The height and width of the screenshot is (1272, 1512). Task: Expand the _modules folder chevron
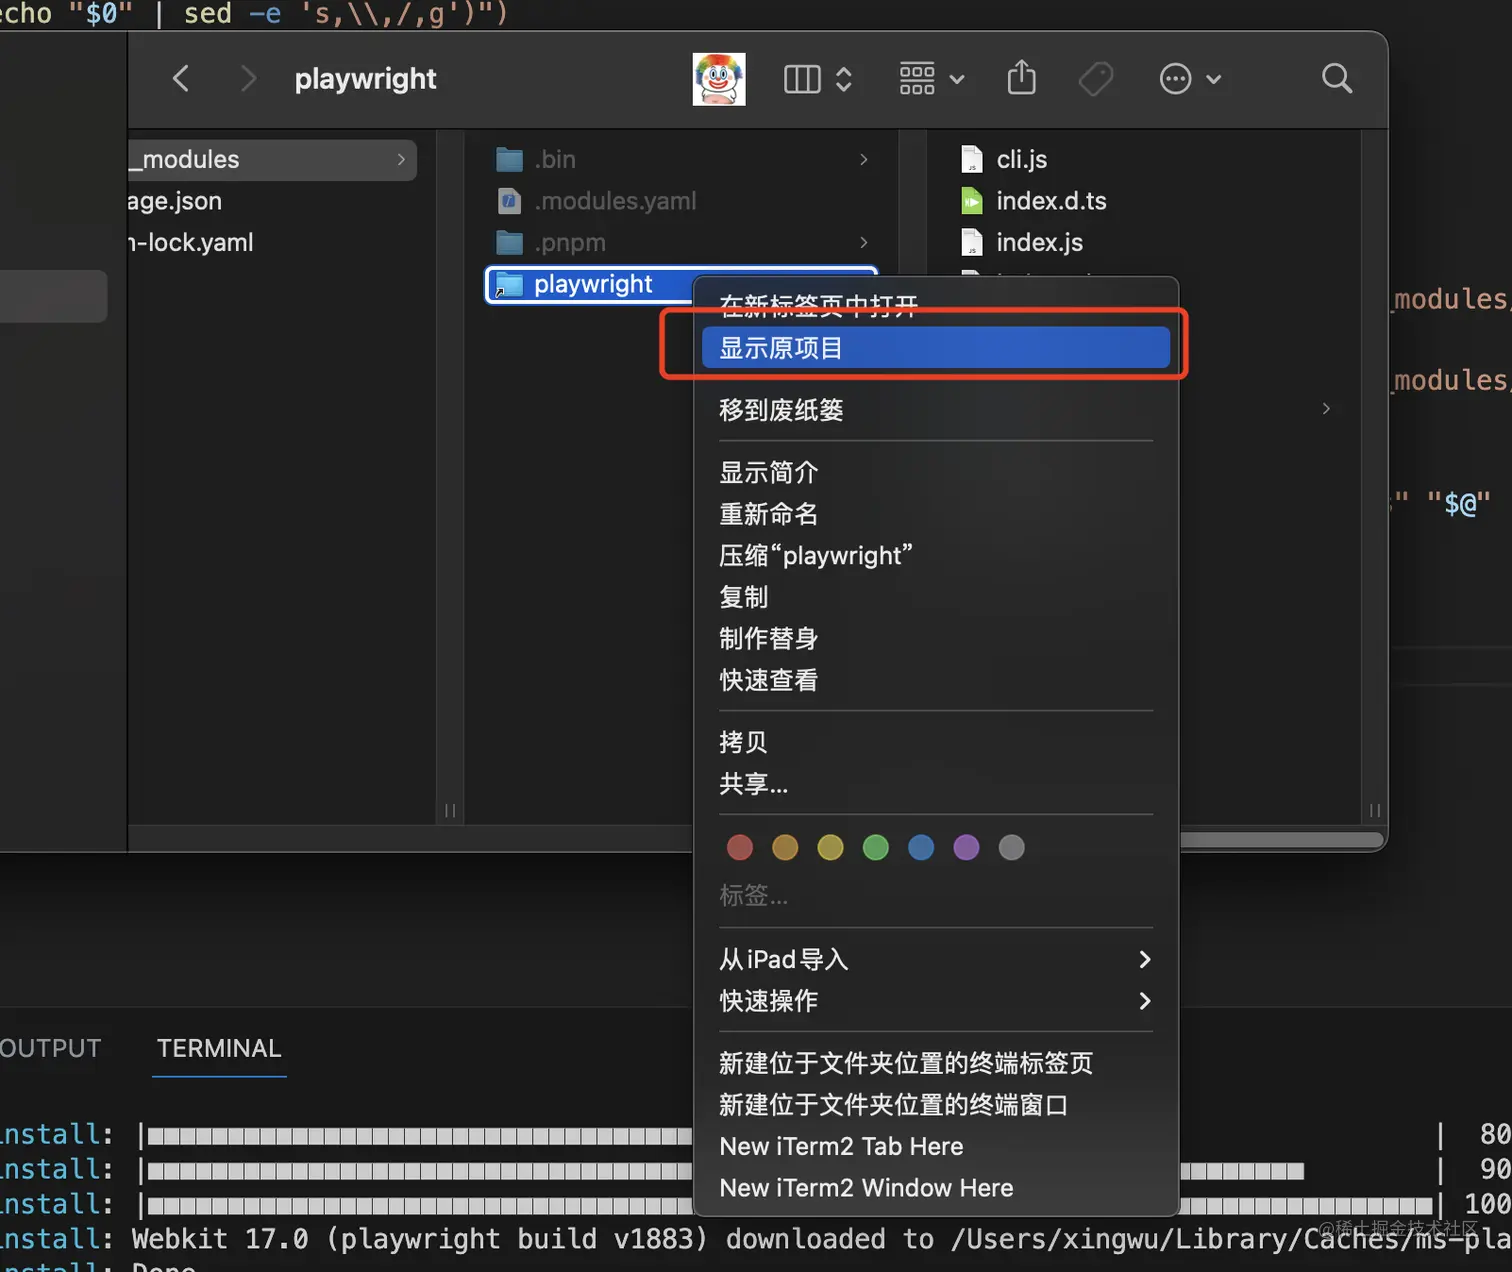401,159
